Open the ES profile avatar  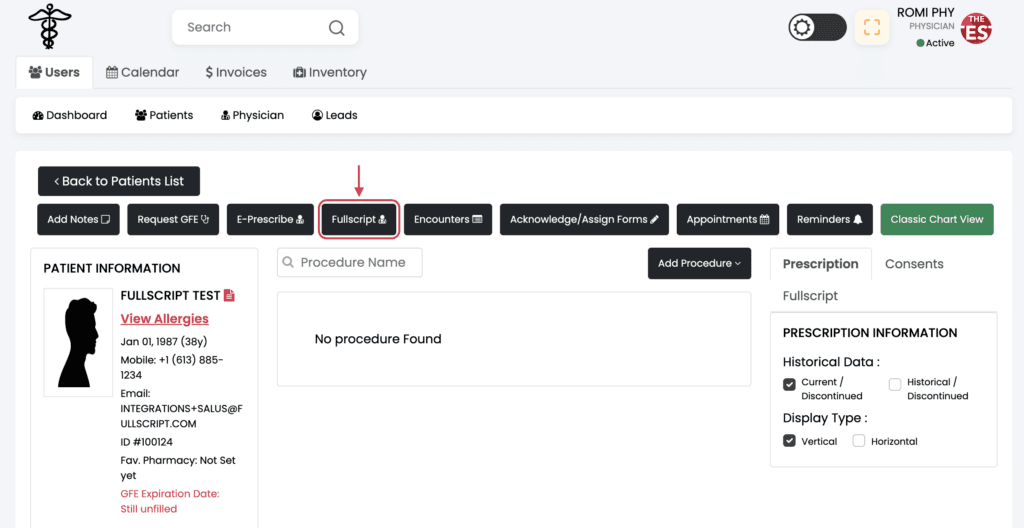click(976, 29)
